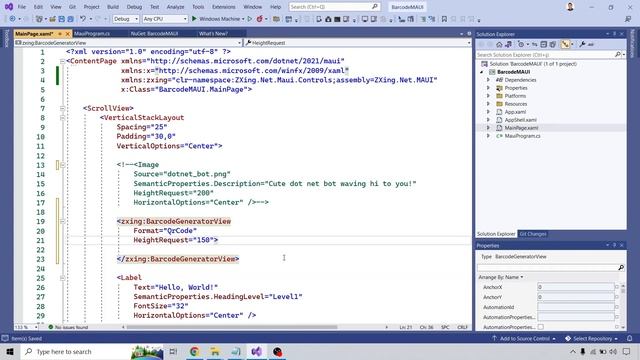The height and width of the screenshot is (360, 640).
Task: Click Select Repository in status bar
Action: [591, 338]
